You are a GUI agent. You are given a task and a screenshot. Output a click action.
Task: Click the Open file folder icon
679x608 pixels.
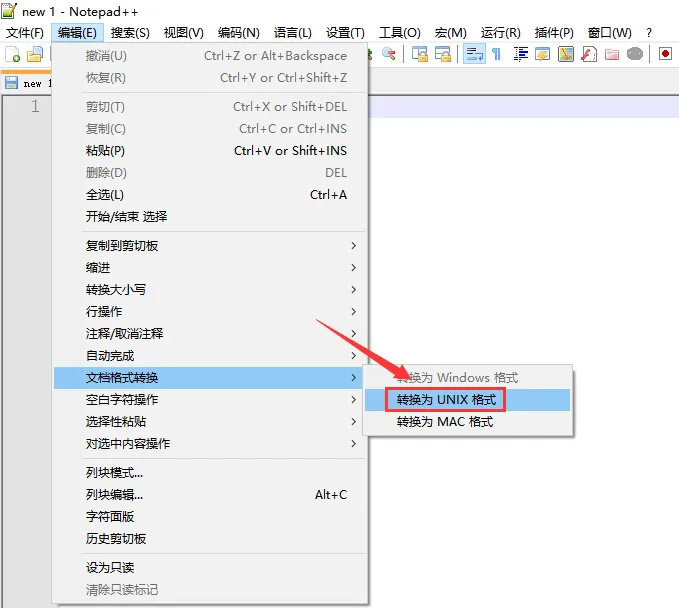(x=35, y=55)
